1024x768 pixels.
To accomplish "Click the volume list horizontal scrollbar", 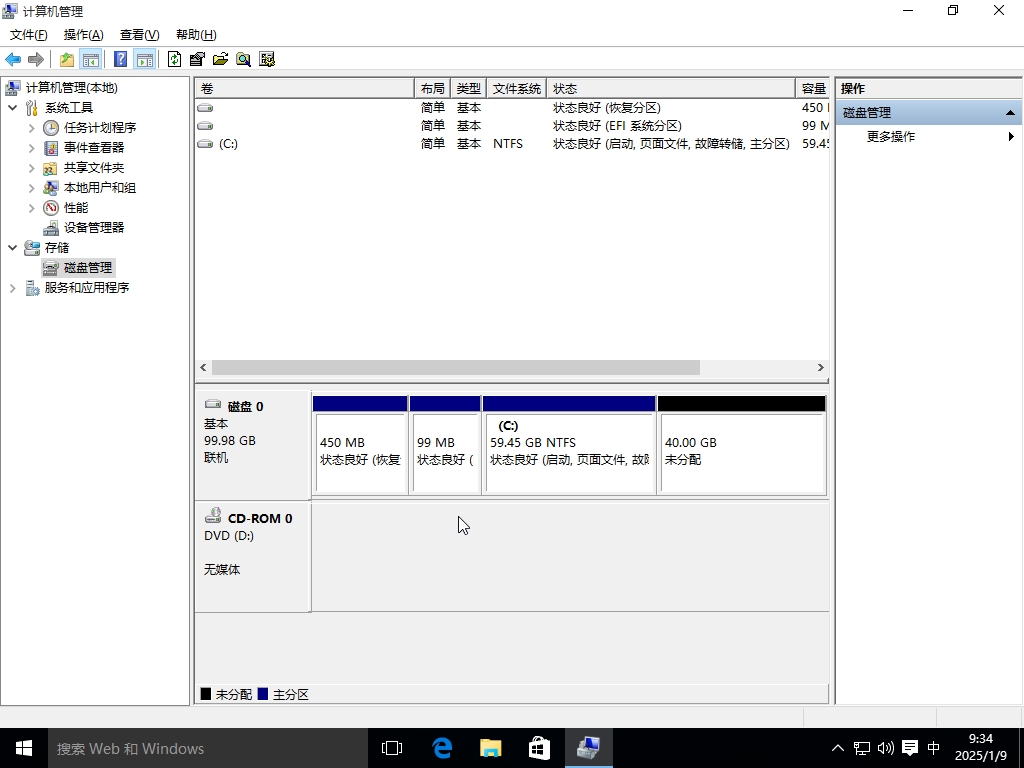I will coord(456,368).
